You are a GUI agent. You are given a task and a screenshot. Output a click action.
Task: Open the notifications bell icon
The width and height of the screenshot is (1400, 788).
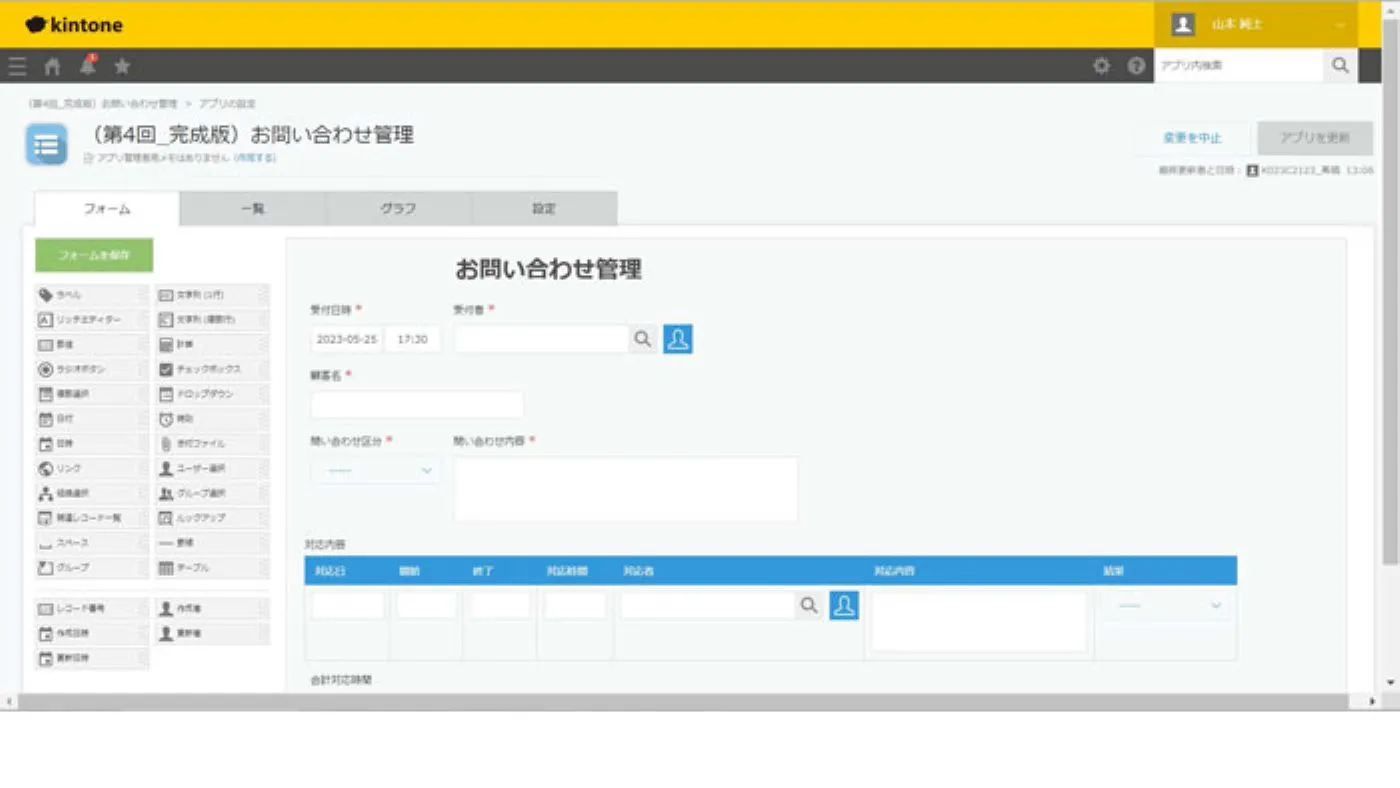tap(88, 66)
